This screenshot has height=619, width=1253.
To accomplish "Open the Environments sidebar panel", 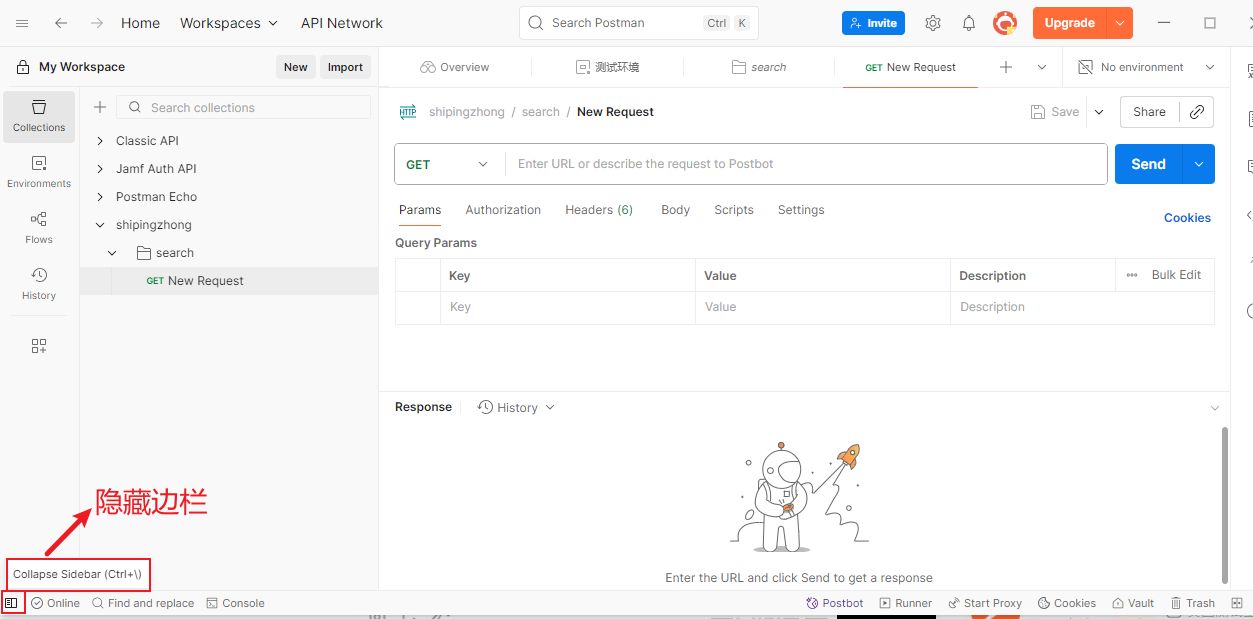I will 39,172.
